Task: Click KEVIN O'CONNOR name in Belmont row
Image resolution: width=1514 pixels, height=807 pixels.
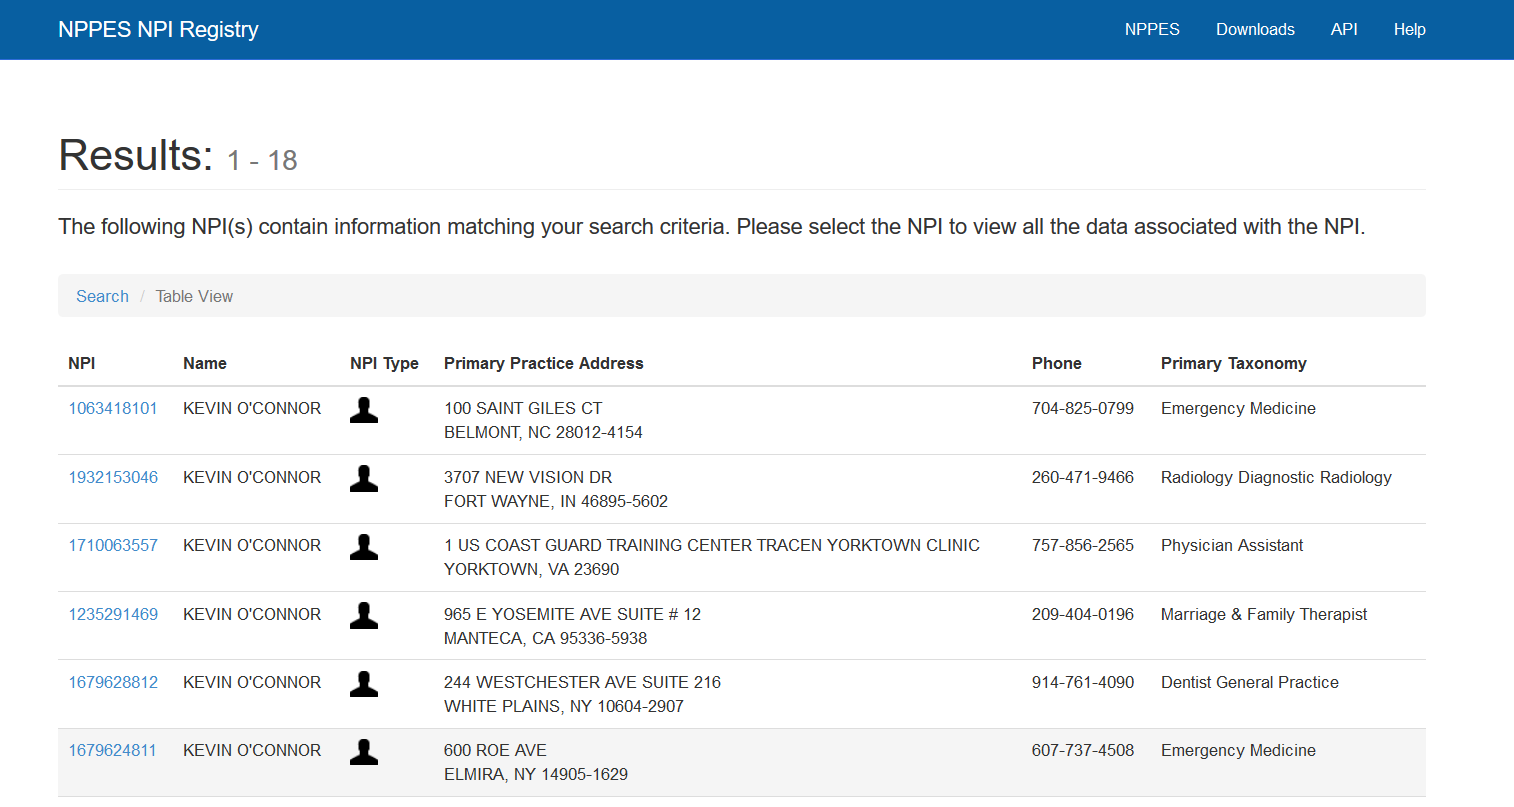Action: pos(252,408)
